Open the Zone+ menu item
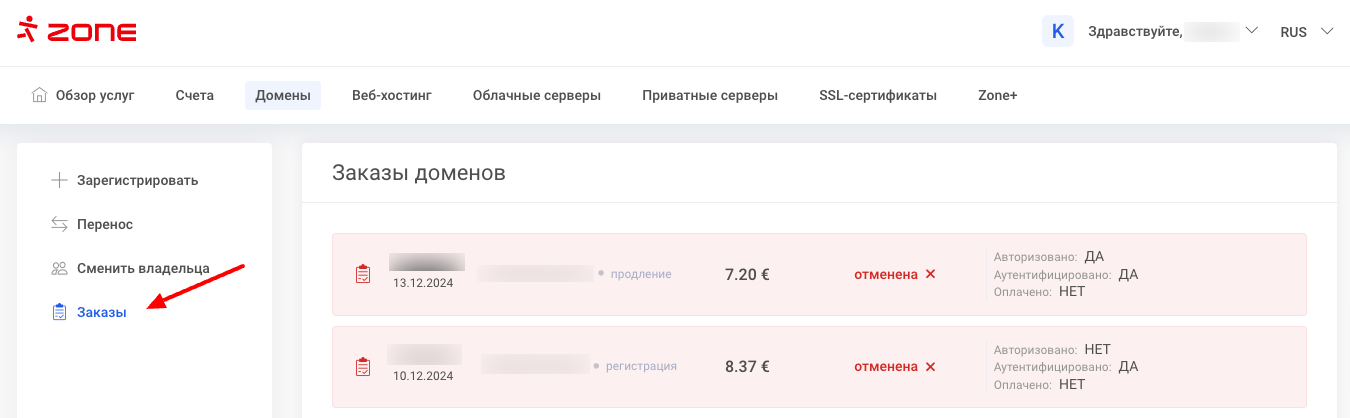The width and height of the screenshot is (1350, 418). pyautogui.click(x=997, y=96)
